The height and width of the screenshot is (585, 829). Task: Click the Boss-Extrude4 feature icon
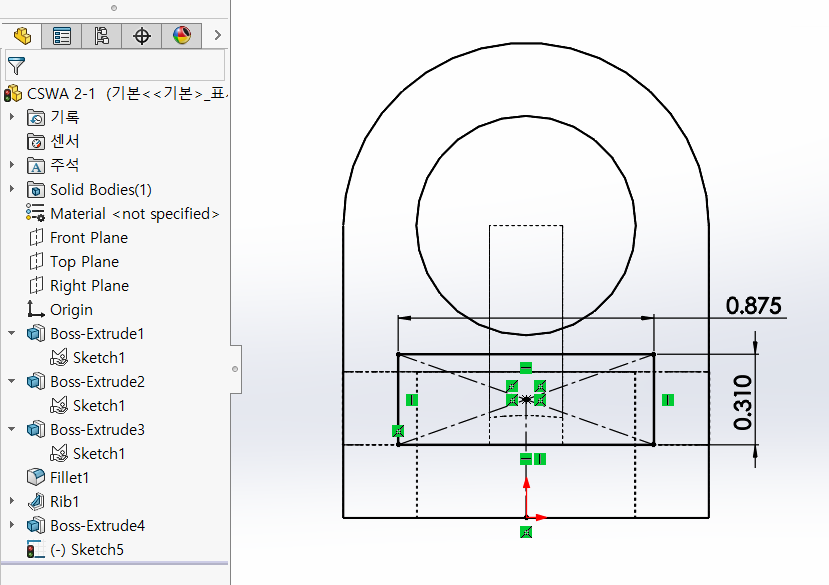point(35,525)
